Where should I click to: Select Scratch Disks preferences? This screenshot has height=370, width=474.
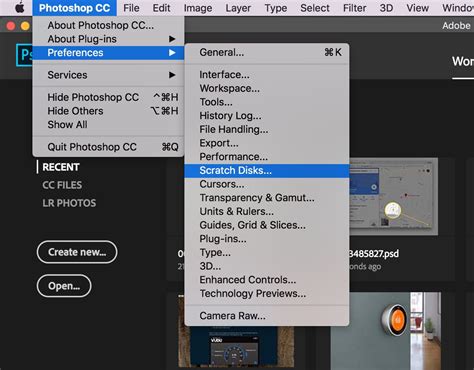tap(267, 170)
